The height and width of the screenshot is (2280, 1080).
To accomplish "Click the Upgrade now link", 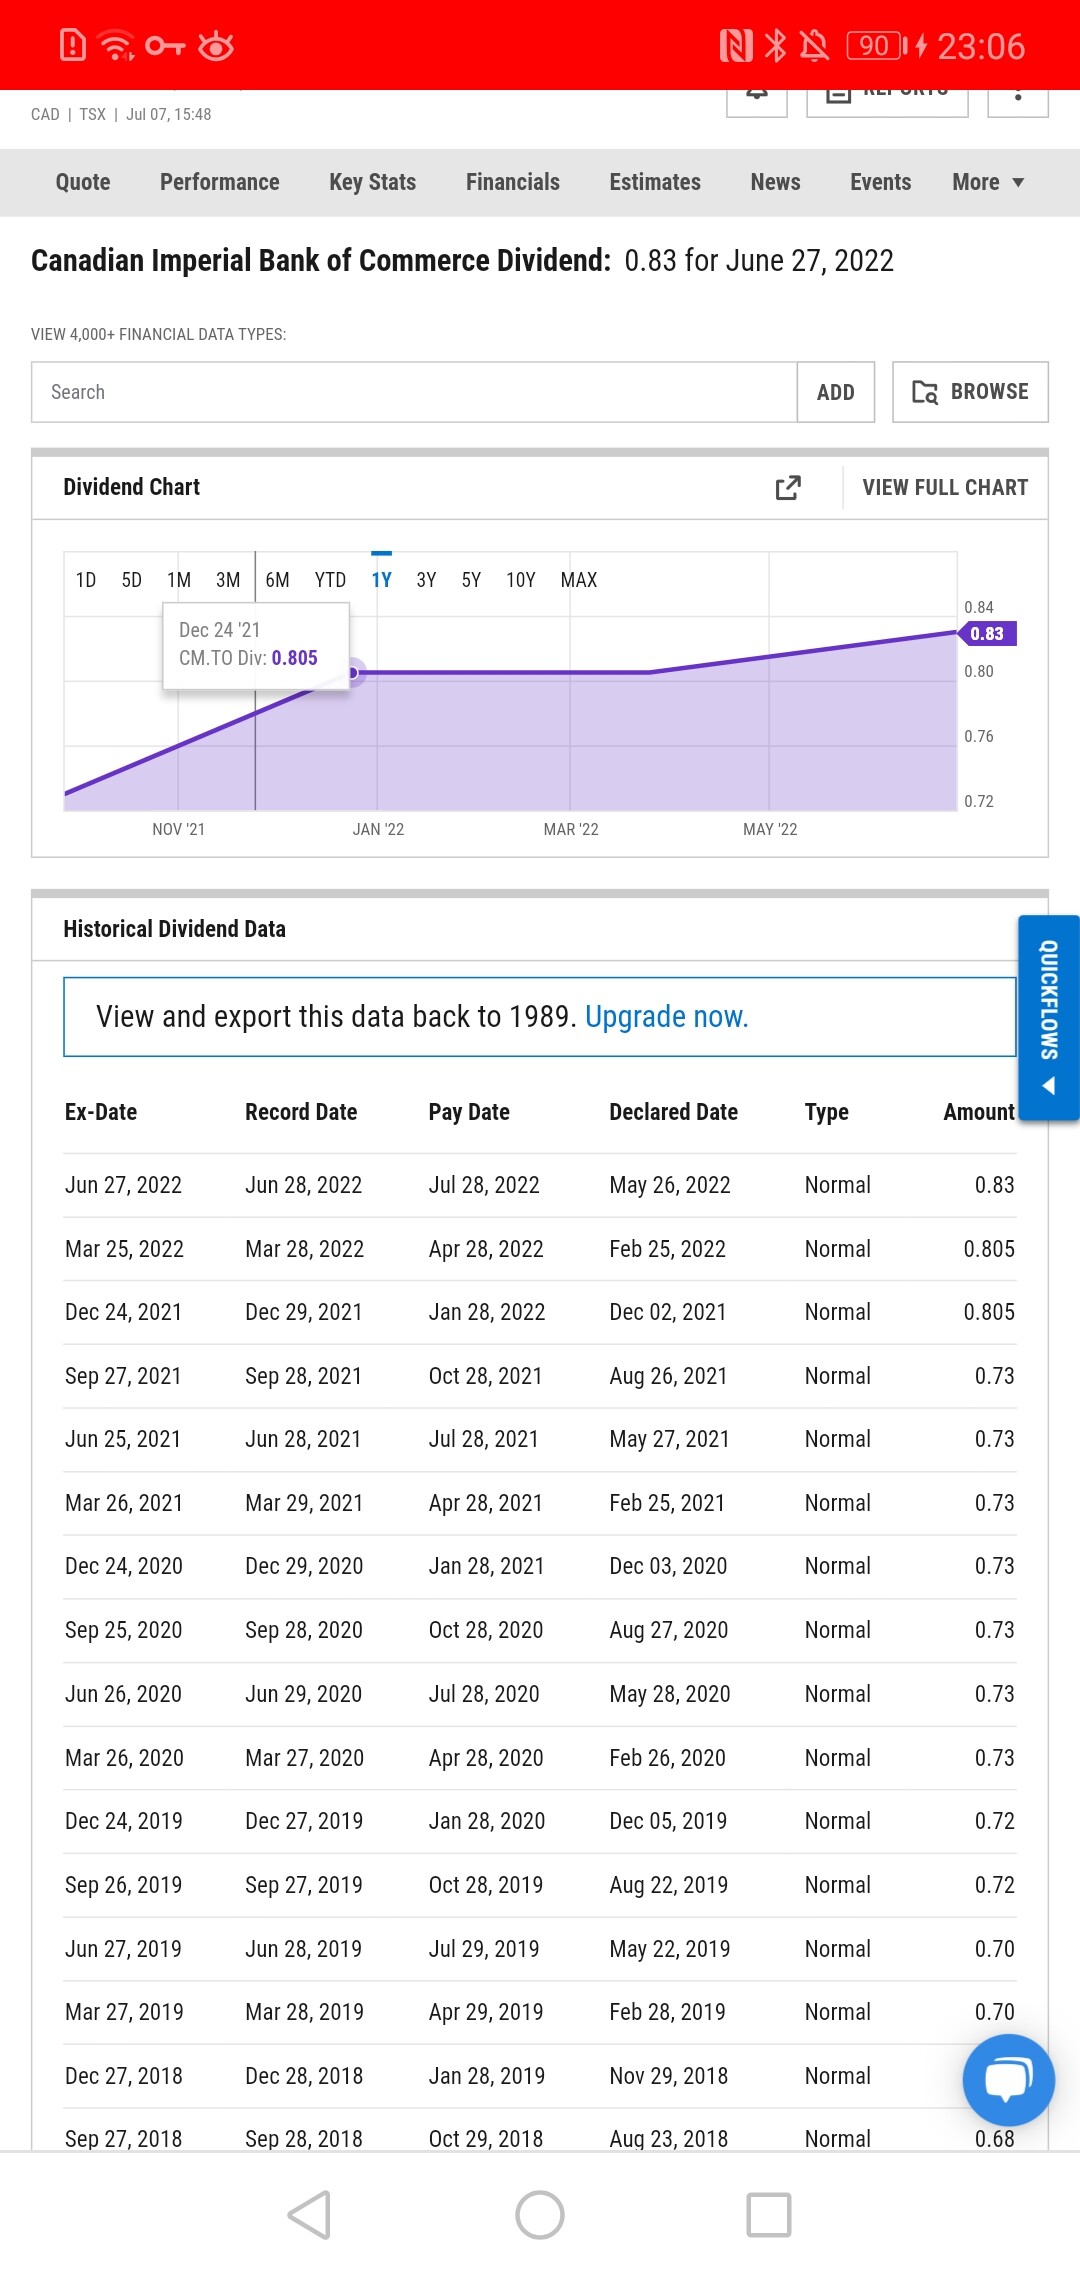I will [666, 1017].
